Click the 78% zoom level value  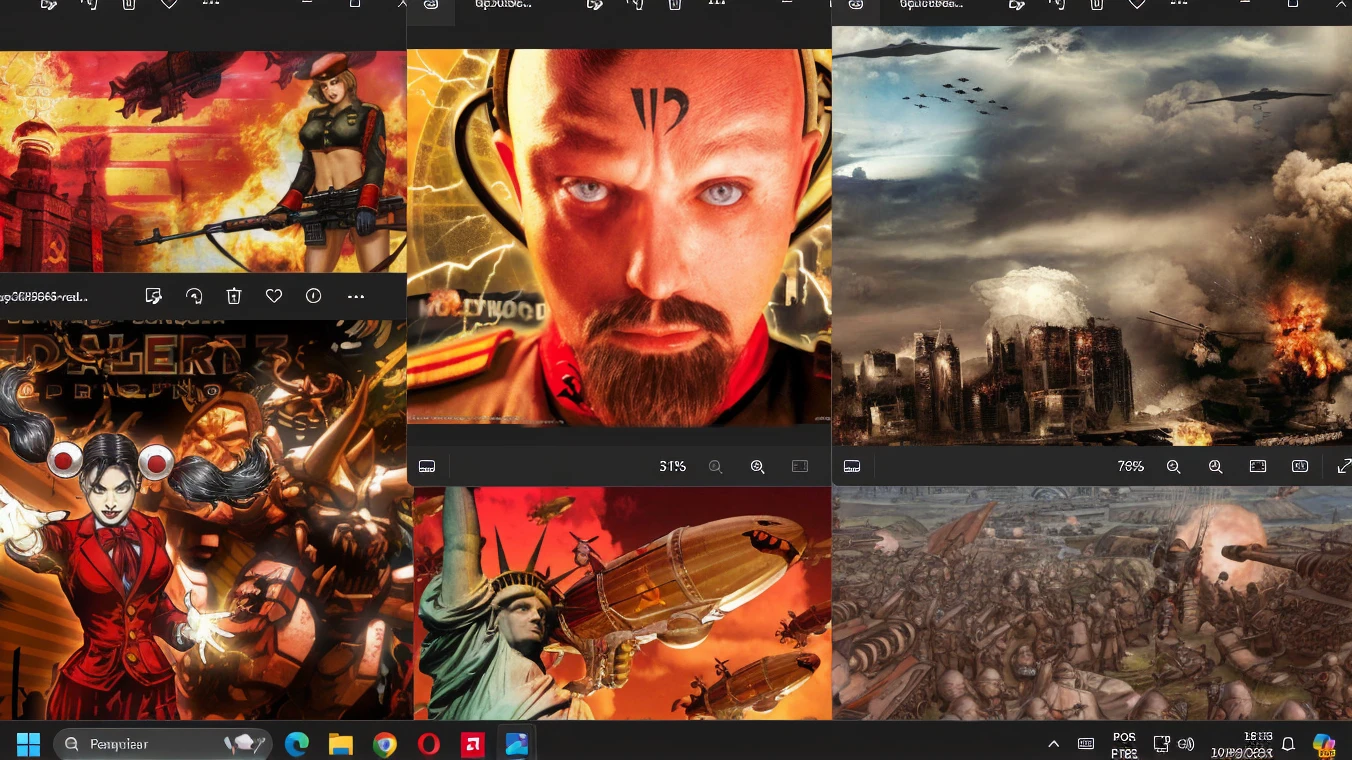tap(1130, 466)
